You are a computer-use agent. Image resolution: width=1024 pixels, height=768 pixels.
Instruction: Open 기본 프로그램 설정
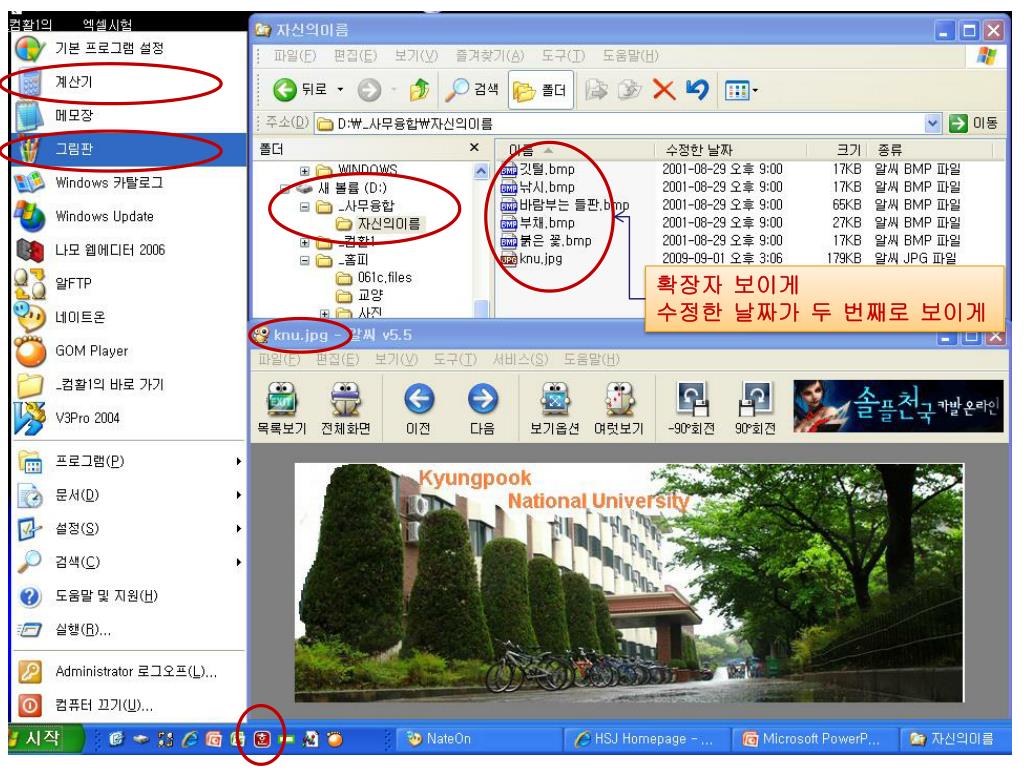tap(128, 48)
